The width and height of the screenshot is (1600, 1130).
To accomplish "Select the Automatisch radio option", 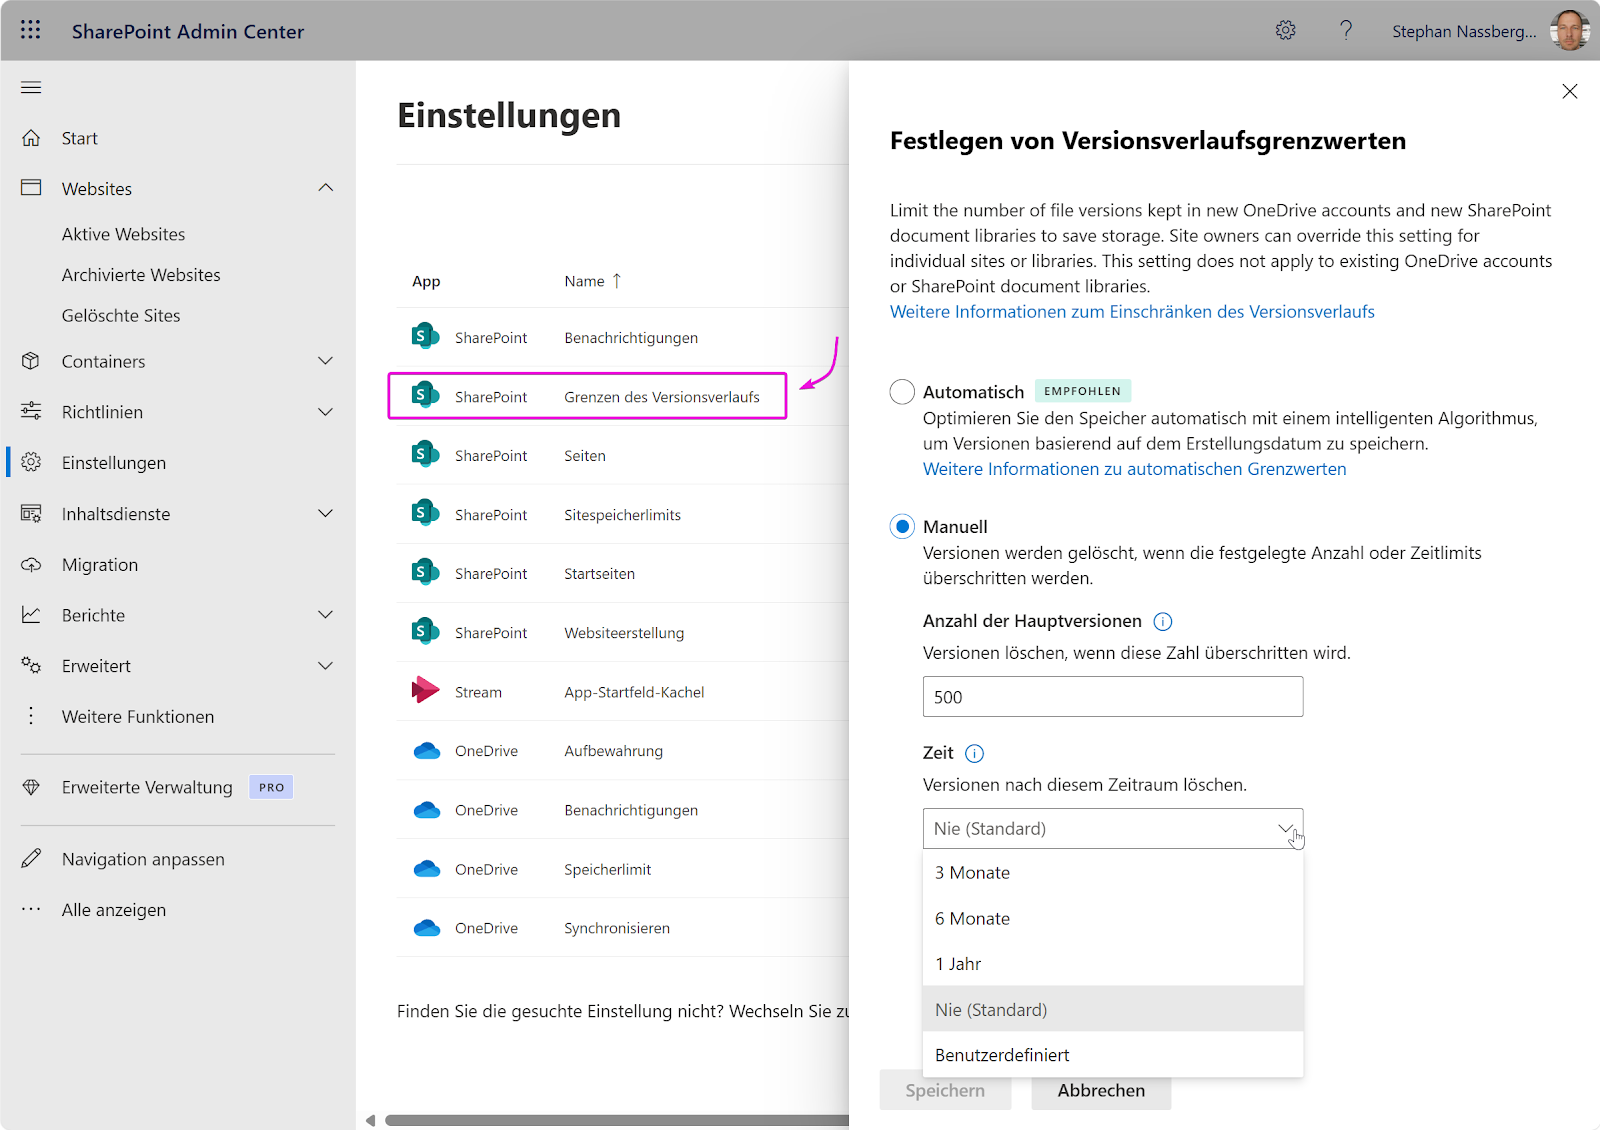I will (x=902, y=392).
